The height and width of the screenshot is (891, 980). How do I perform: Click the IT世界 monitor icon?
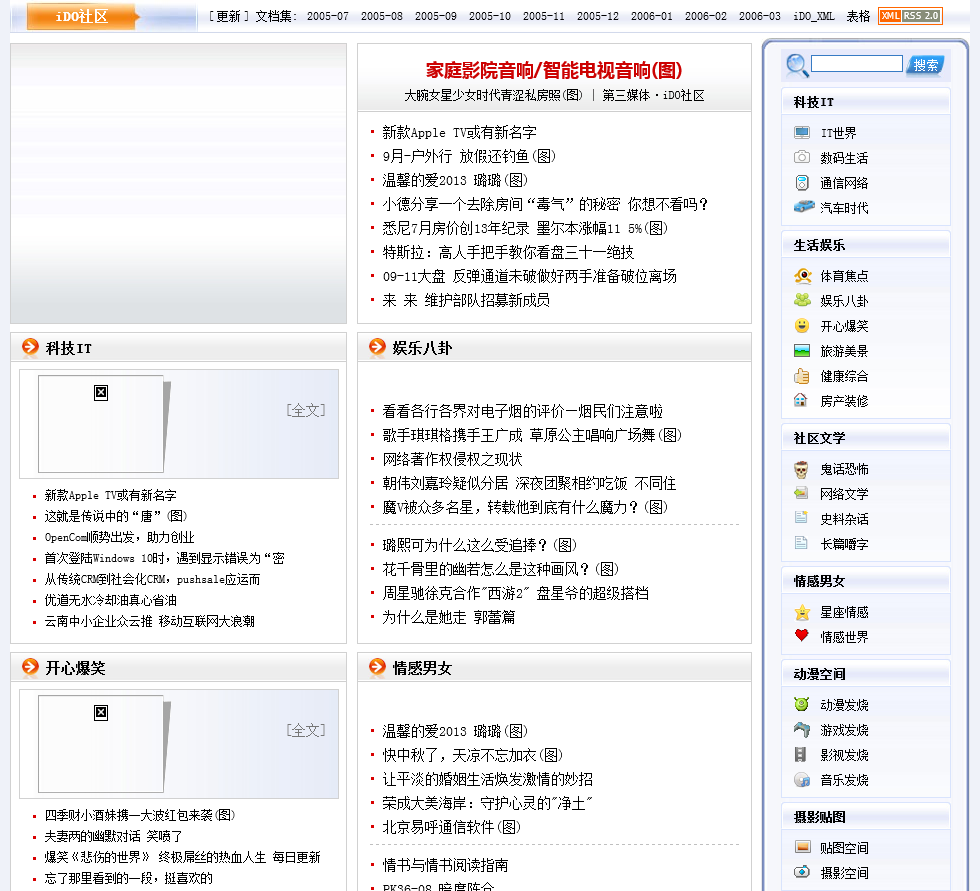[x=802, y=133]
